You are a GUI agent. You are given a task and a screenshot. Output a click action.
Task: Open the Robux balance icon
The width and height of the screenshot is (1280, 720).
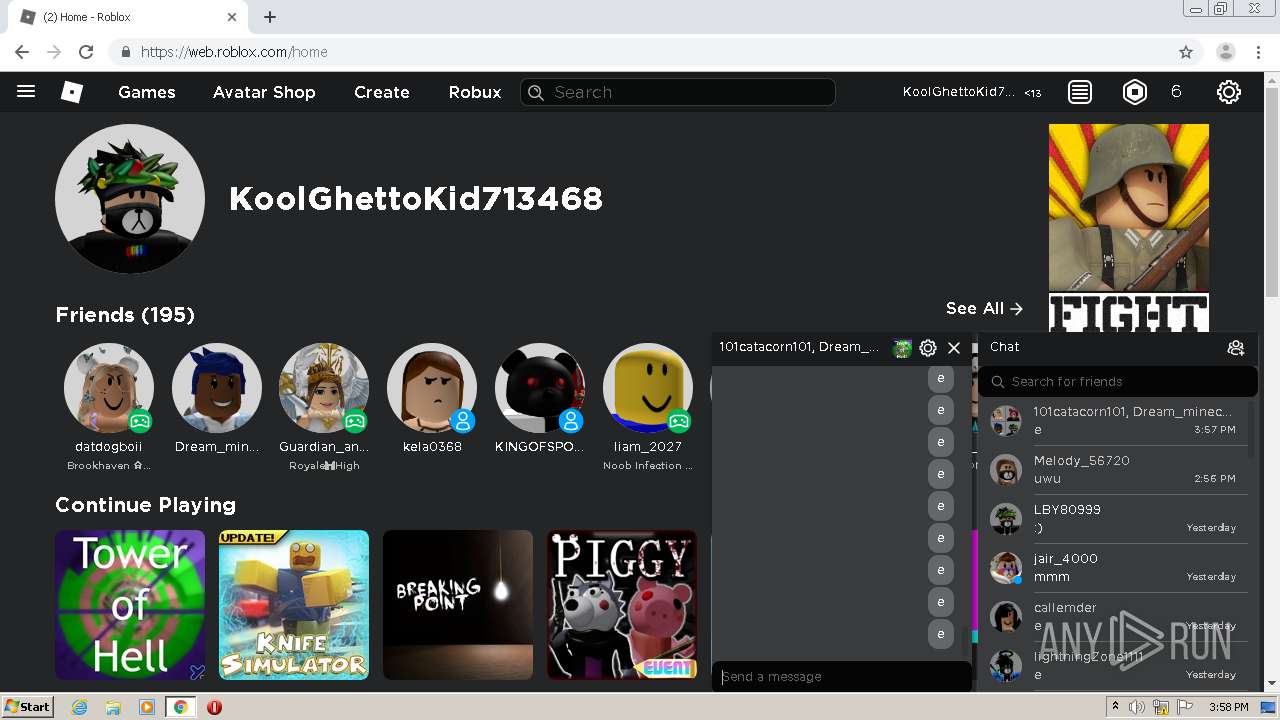click(1135, 92)
